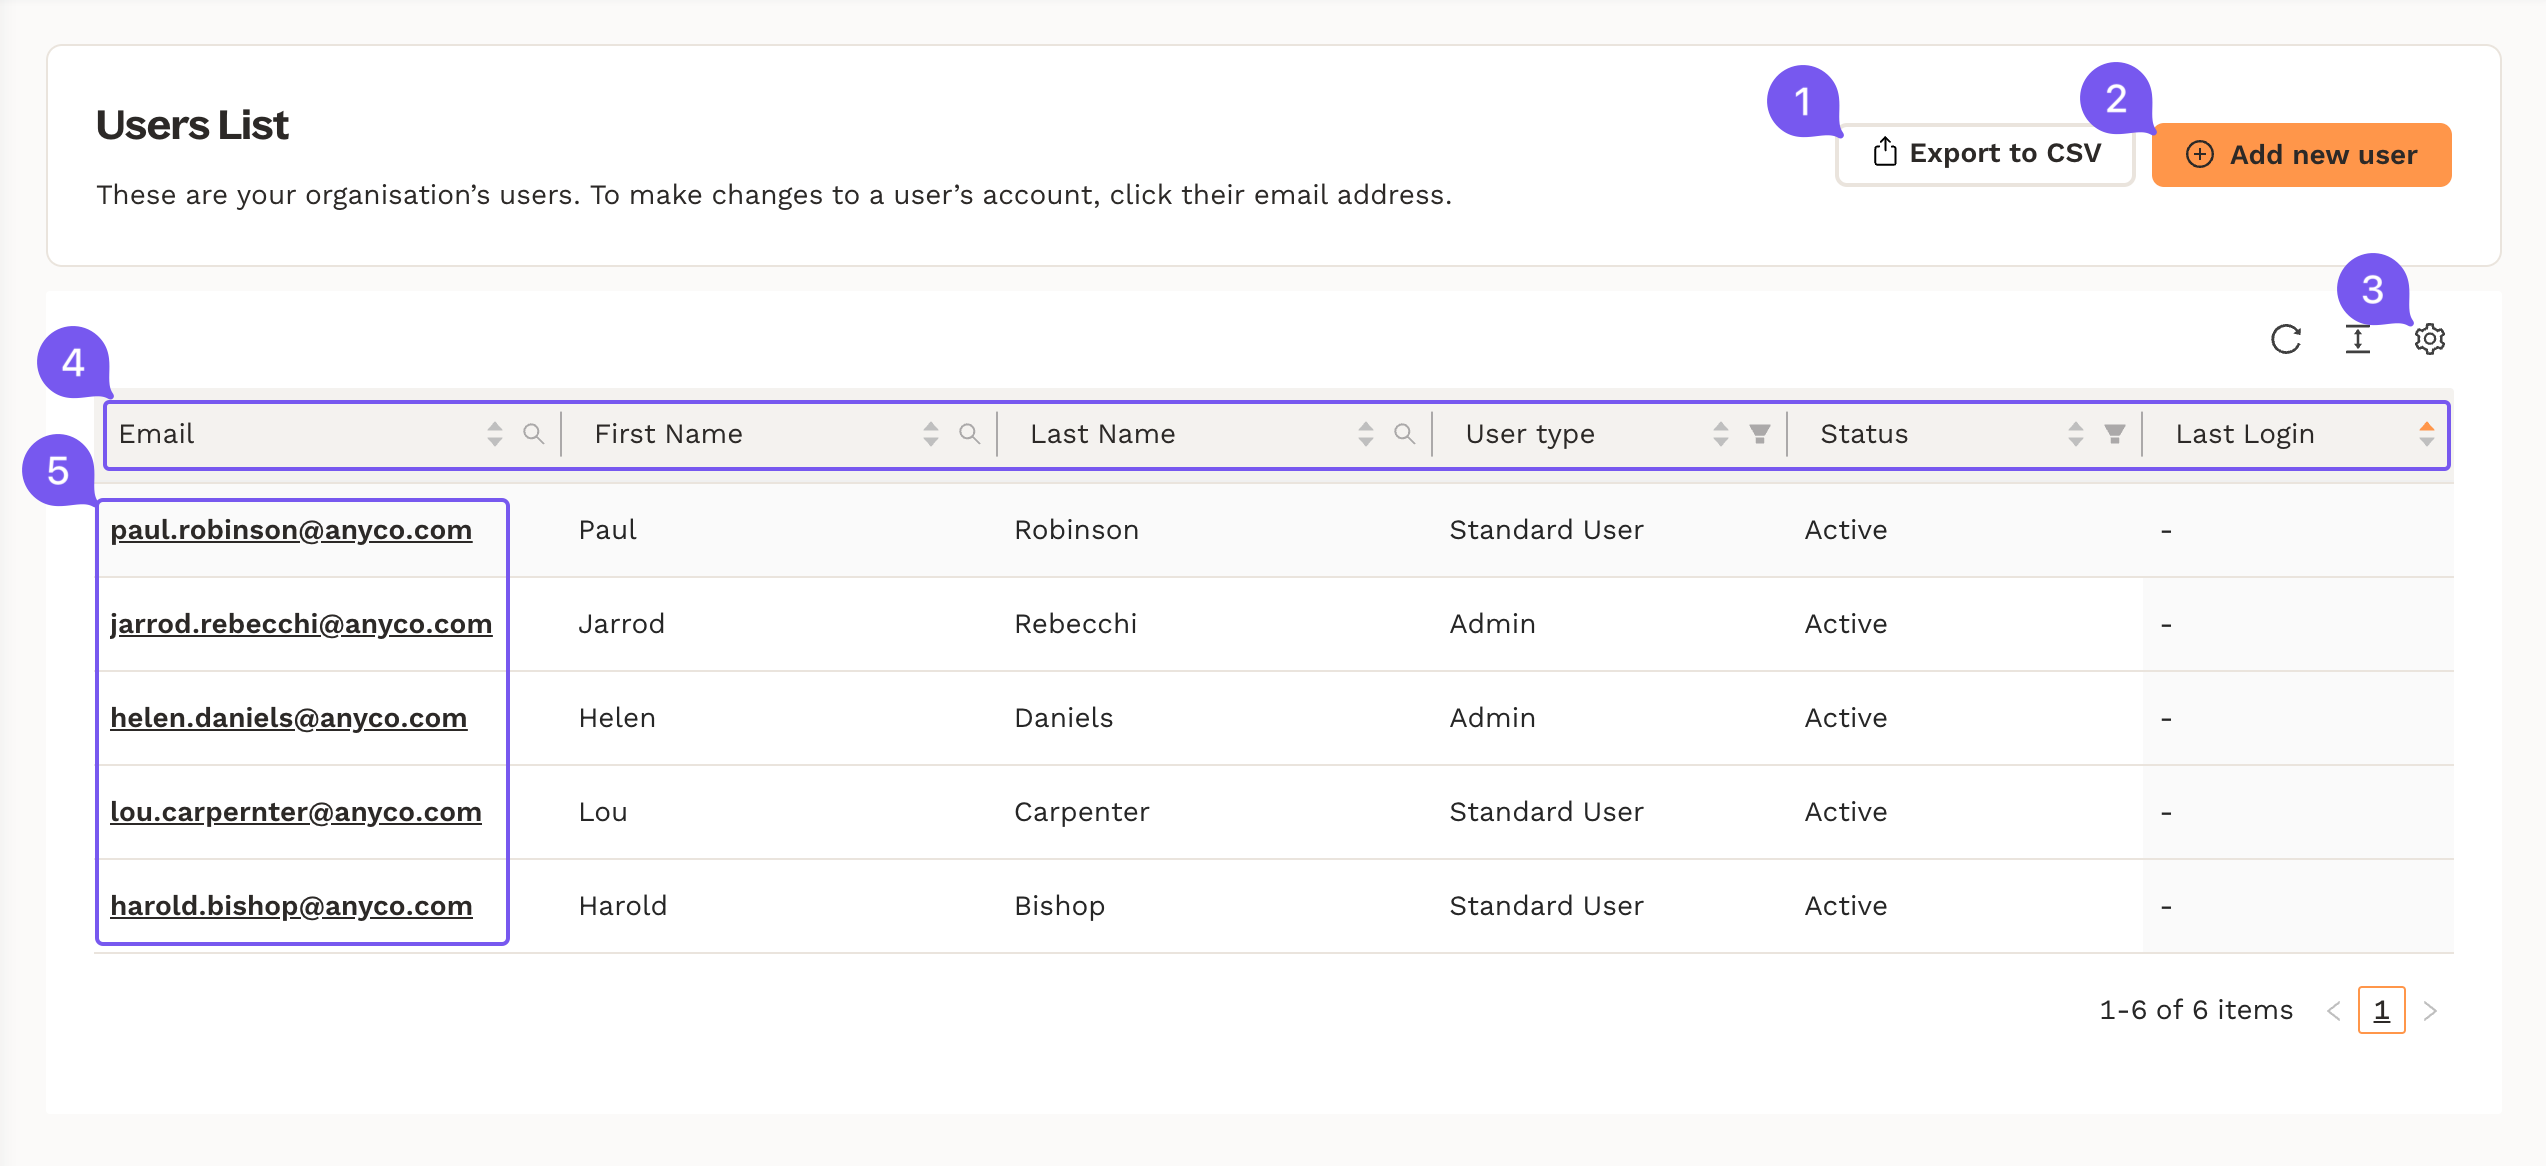This screenshot has width=2546, height=1166.
Task: Click Export to CSV button
Action: click(1986, 154)
